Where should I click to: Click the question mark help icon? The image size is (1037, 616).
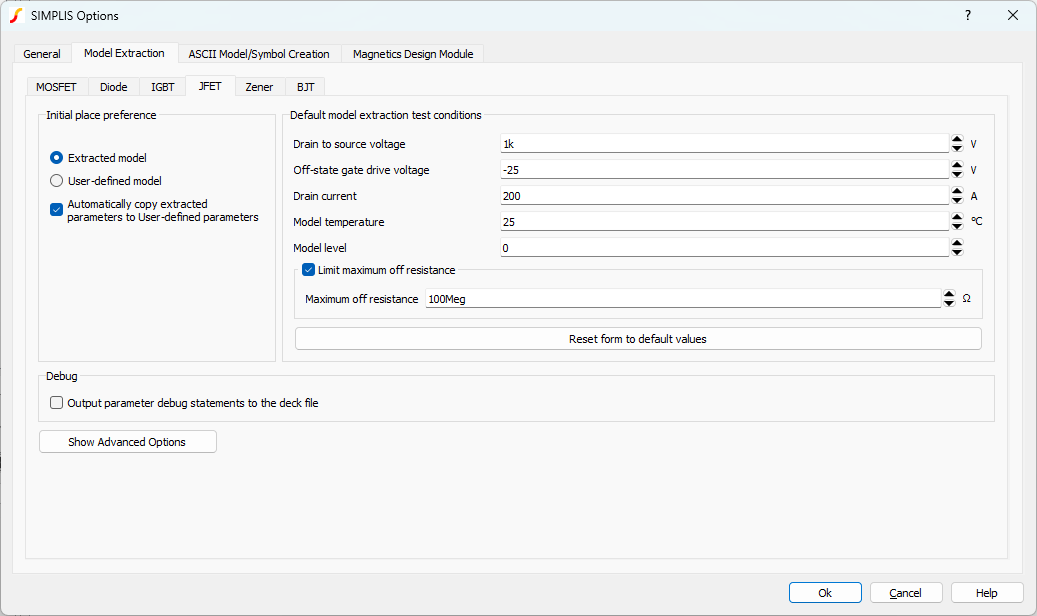tap(967, 15)
